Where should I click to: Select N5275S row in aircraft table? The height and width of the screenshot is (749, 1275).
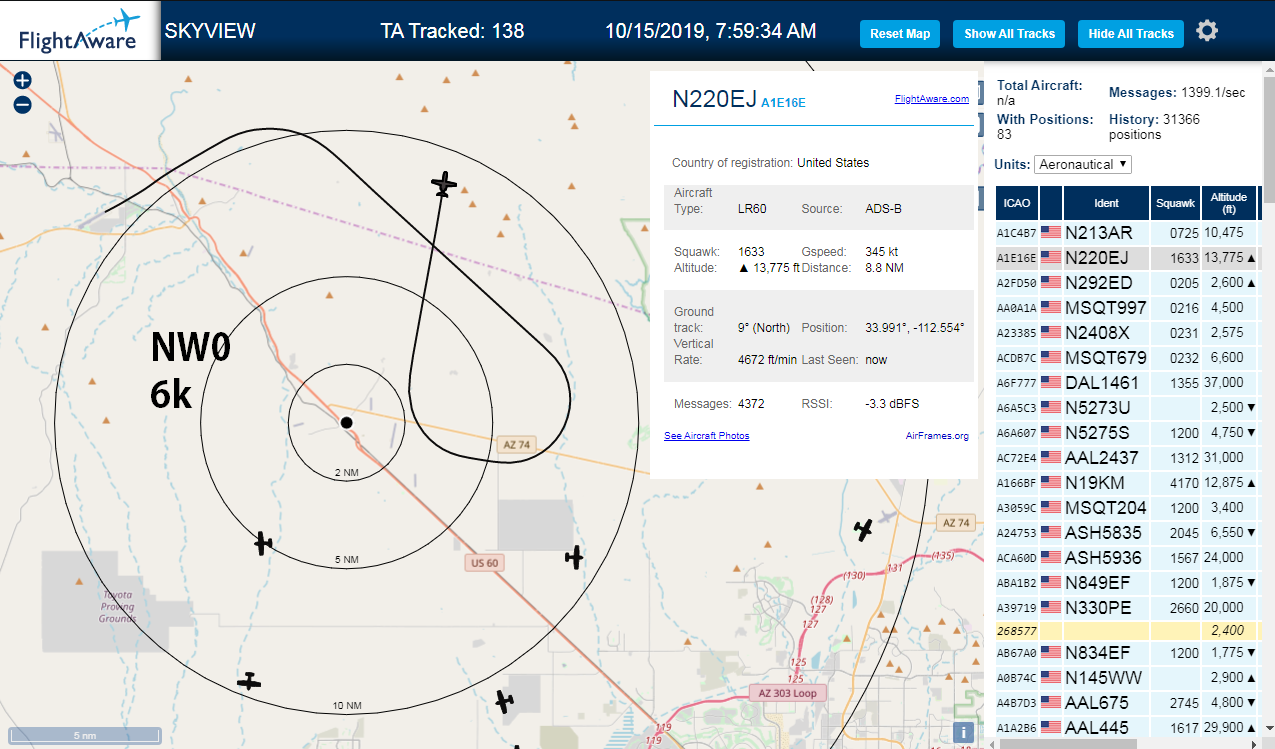[x=1126, y=432]
